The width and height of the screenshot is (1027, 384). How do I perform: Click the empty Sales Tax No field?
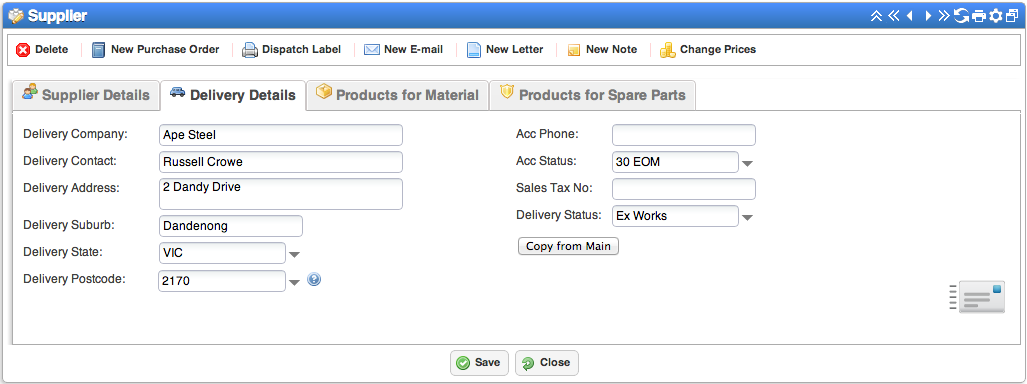click(x=684, y=189)
